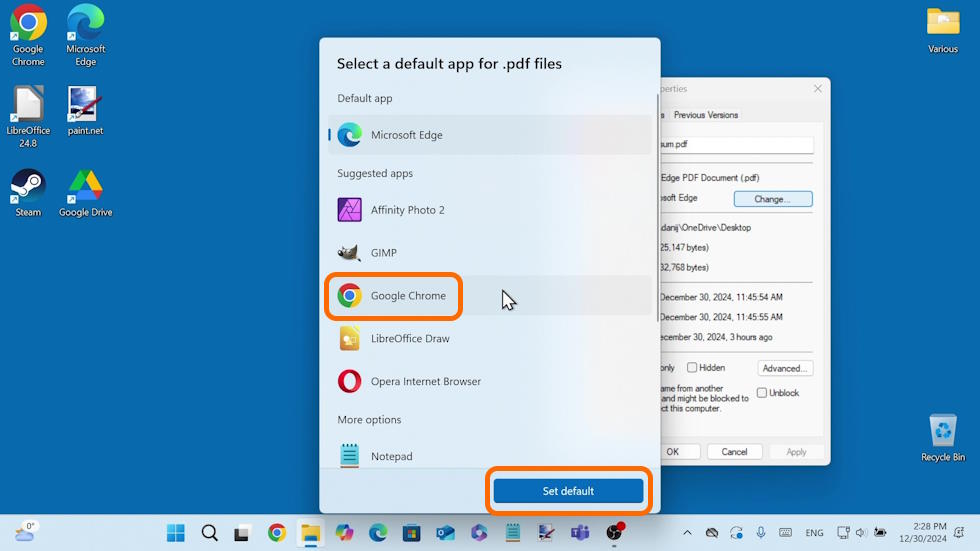Open Task View from the taskbar
Viewport: 980px width, 551px height.
[x=242, y=533]
